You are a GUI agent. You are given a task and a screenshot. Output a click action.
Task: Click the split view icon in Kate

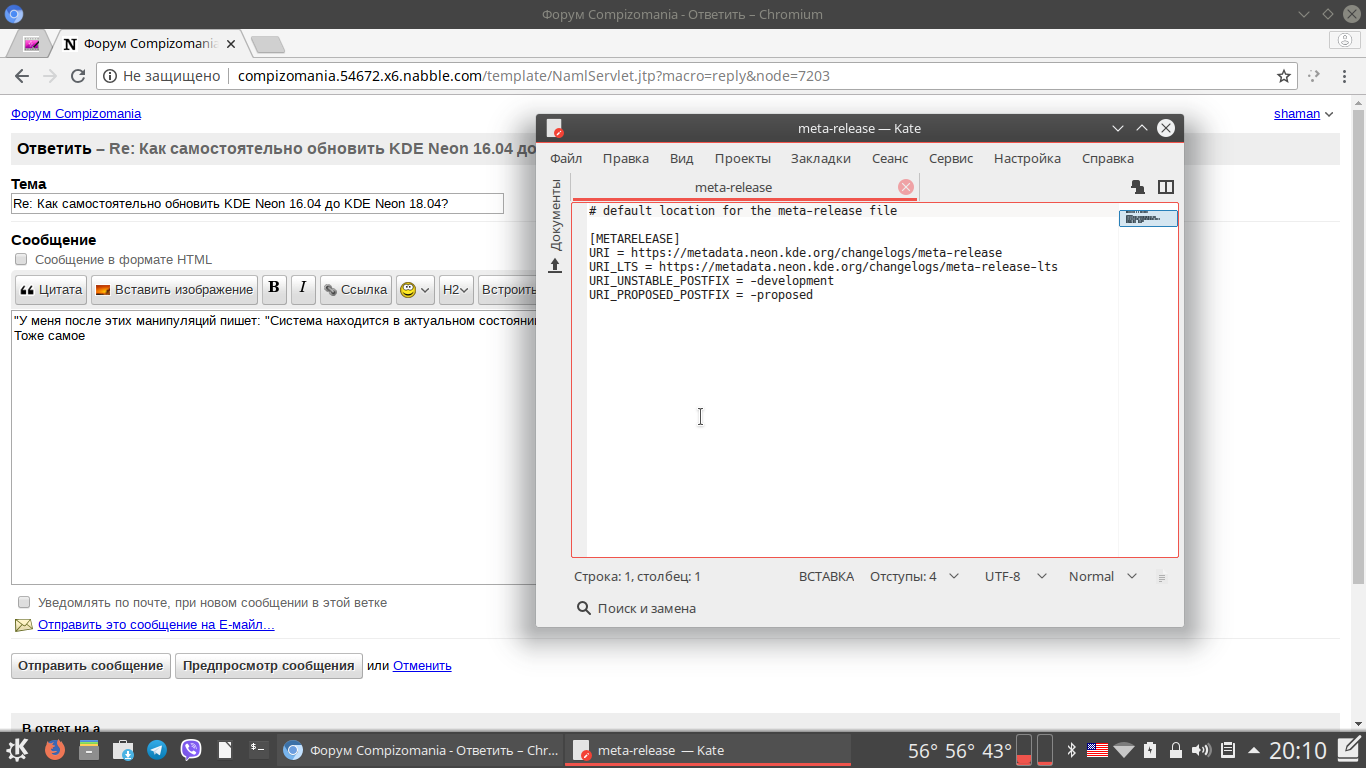tap(1165, 187)
